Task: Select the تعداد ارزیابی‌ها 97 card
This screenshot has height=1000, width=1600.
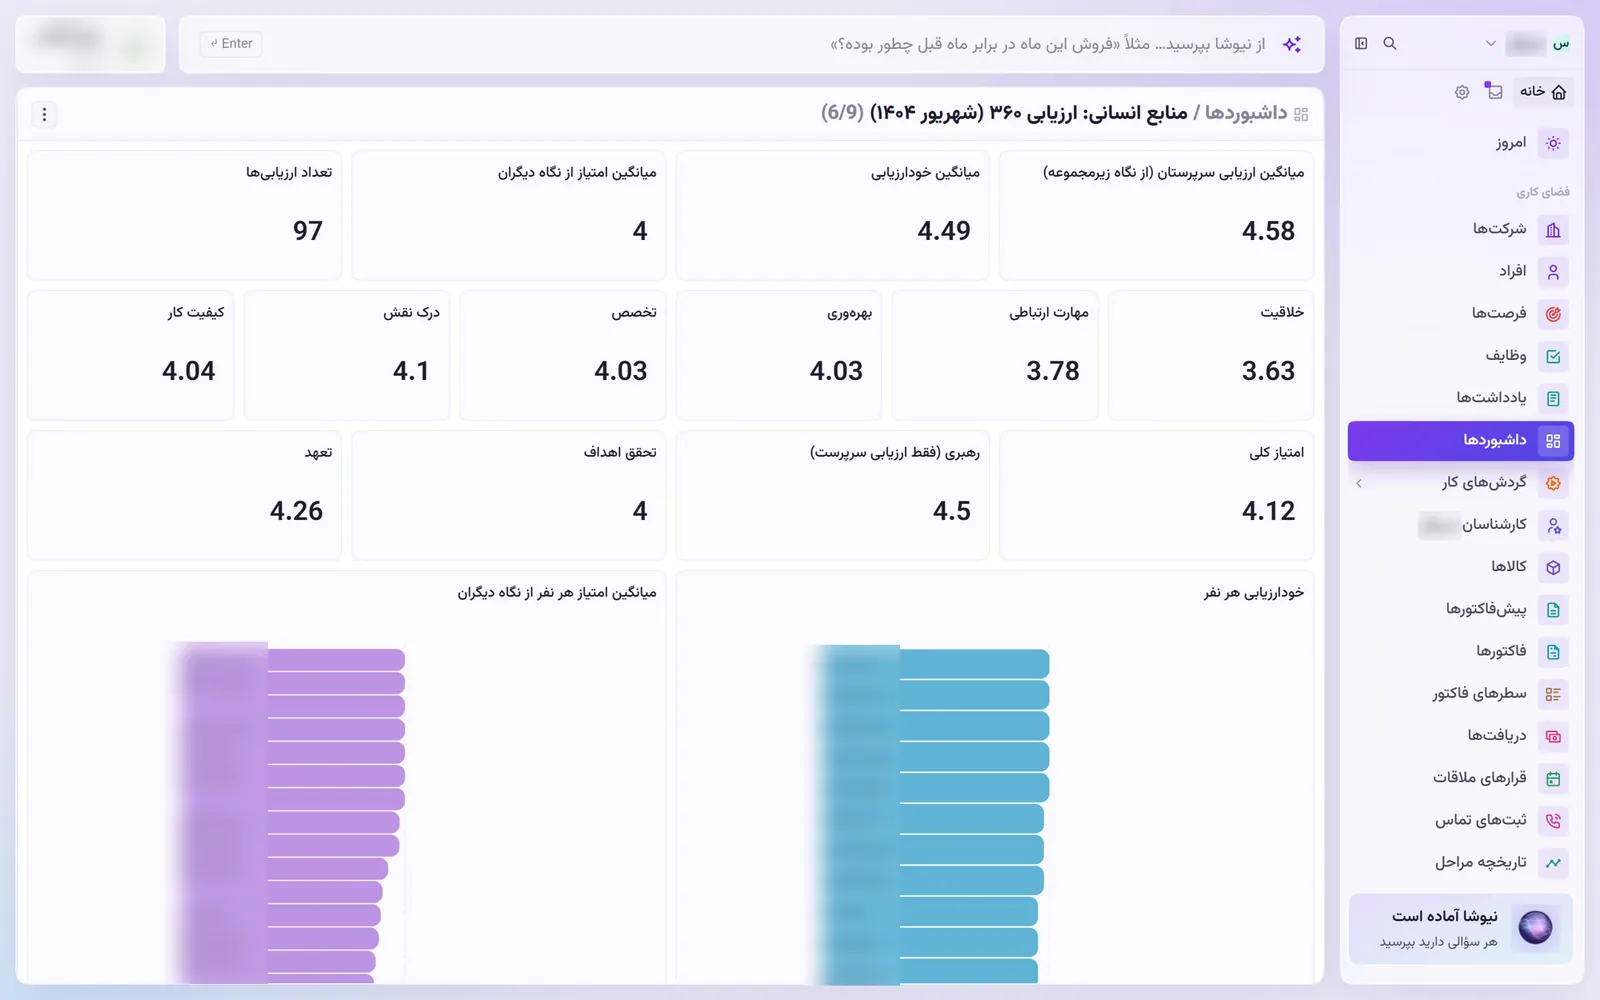Action: [x=184, y=215]
